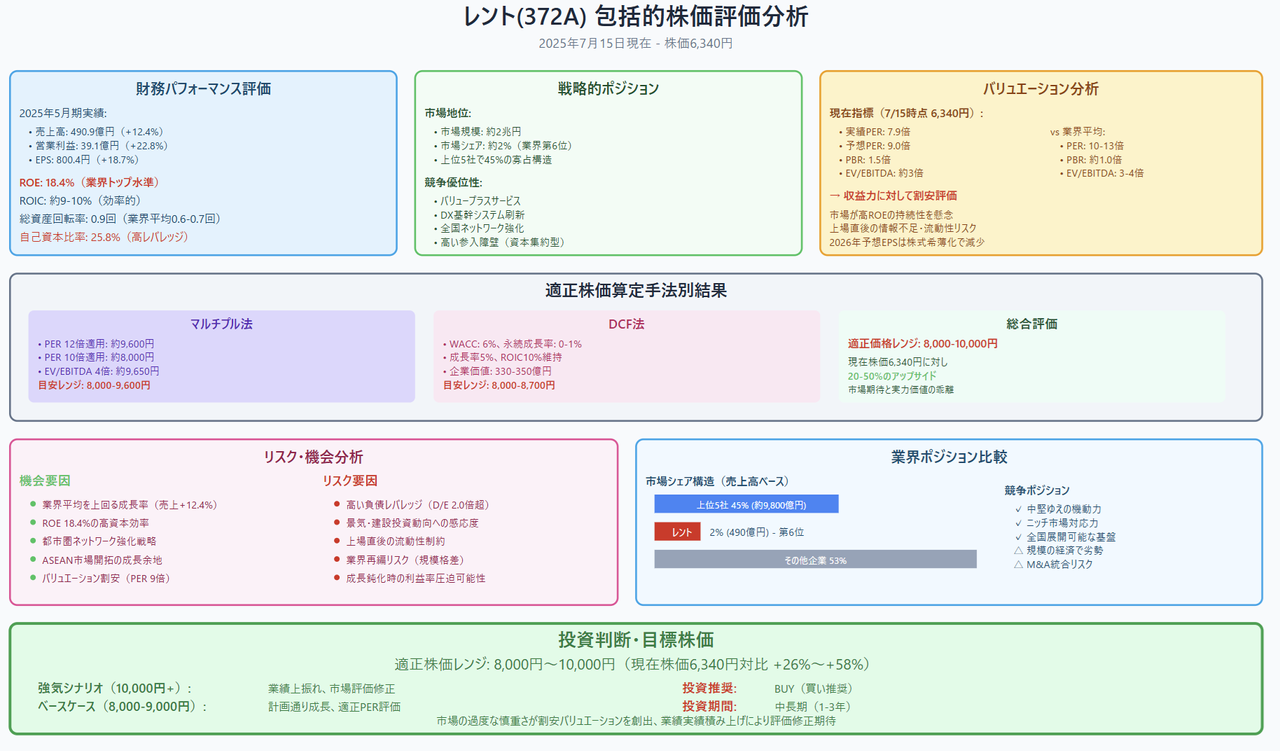Screen dimensions: 1280x751
Task: Click the checkmark next to ニッチ市場対応力
Action: tap(1018, 523)
